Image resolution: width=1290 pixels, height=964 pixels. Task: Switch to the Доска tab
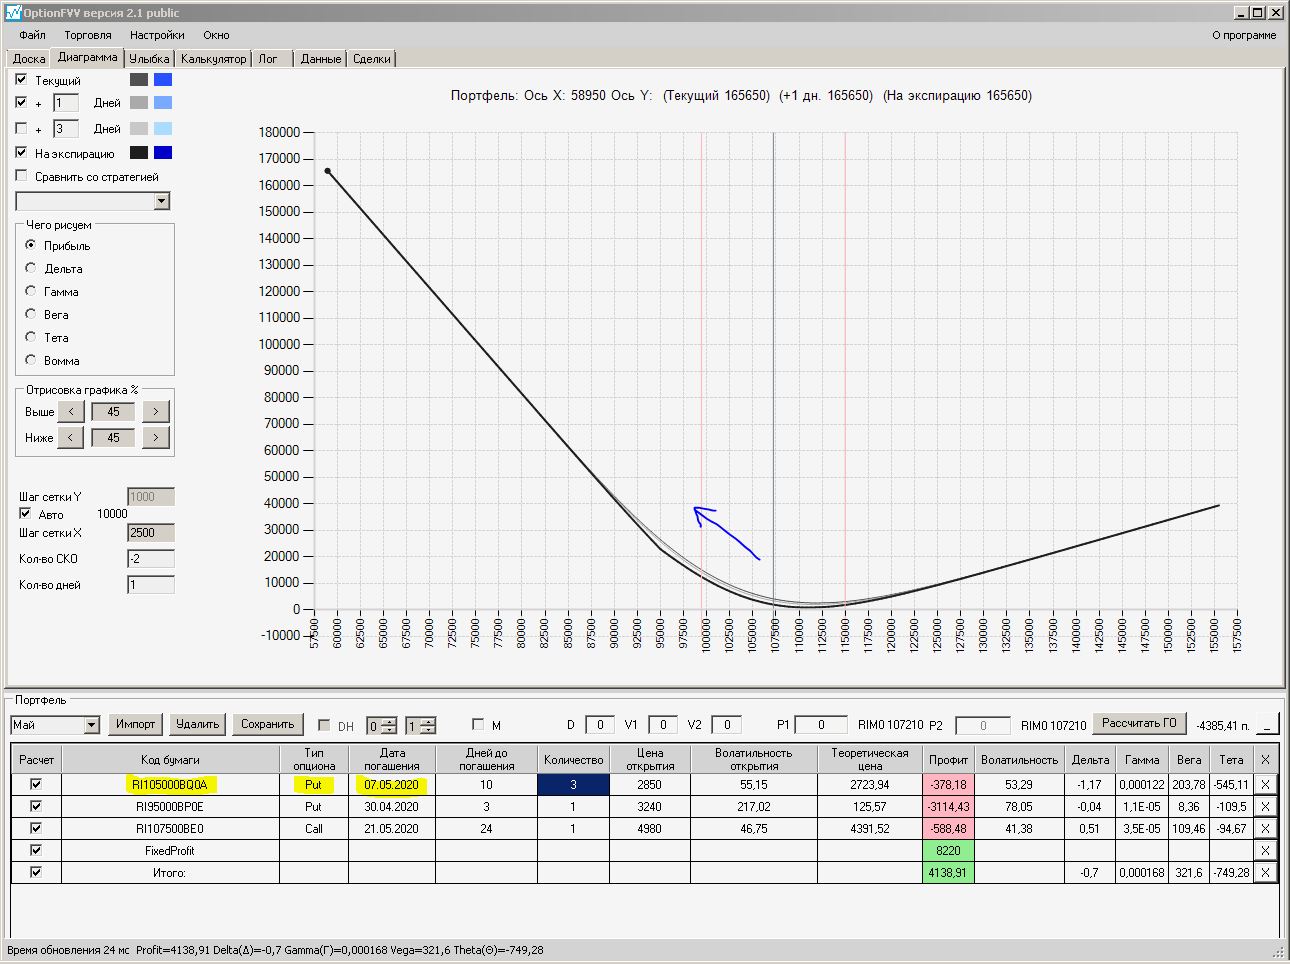pyautogui.click(x=29, y=59)
